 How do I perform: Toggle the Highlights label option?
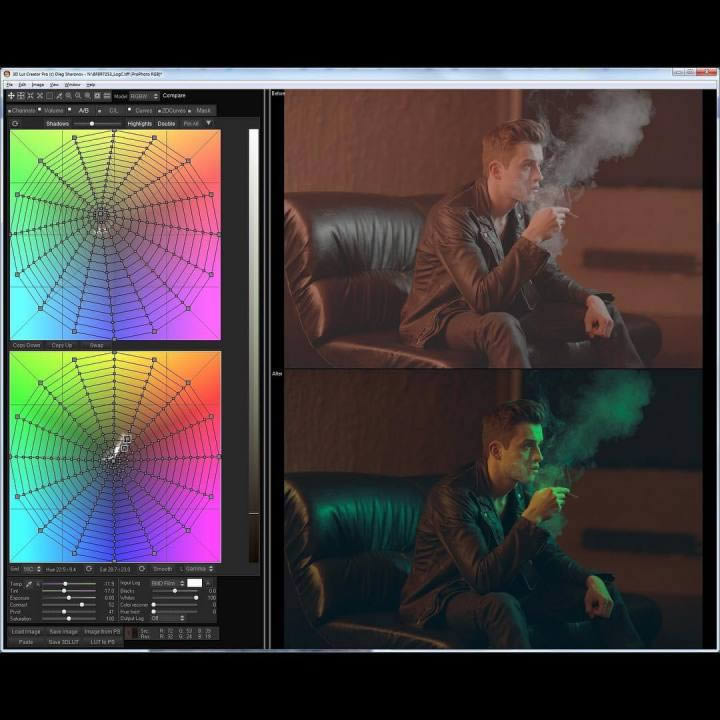(x=140, y=124)
